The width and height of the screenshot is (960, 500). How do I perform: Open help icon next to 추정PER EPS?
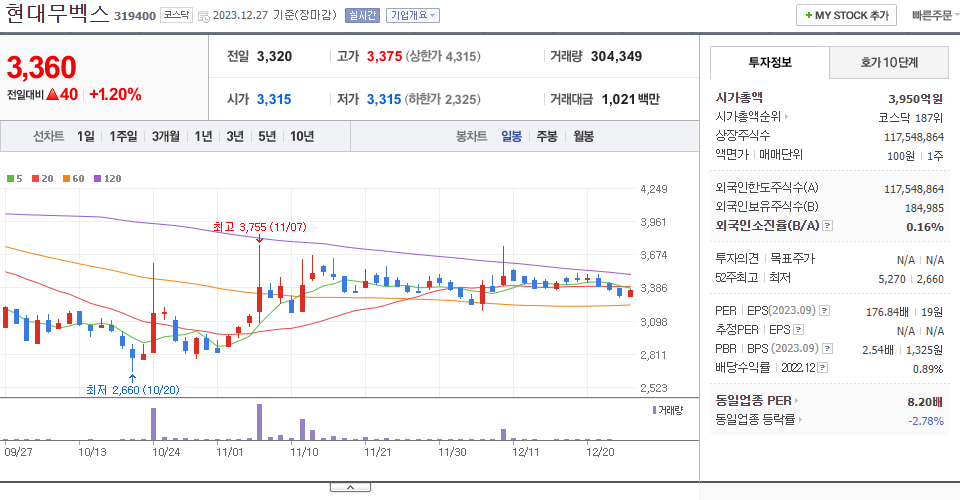[798, 330]
